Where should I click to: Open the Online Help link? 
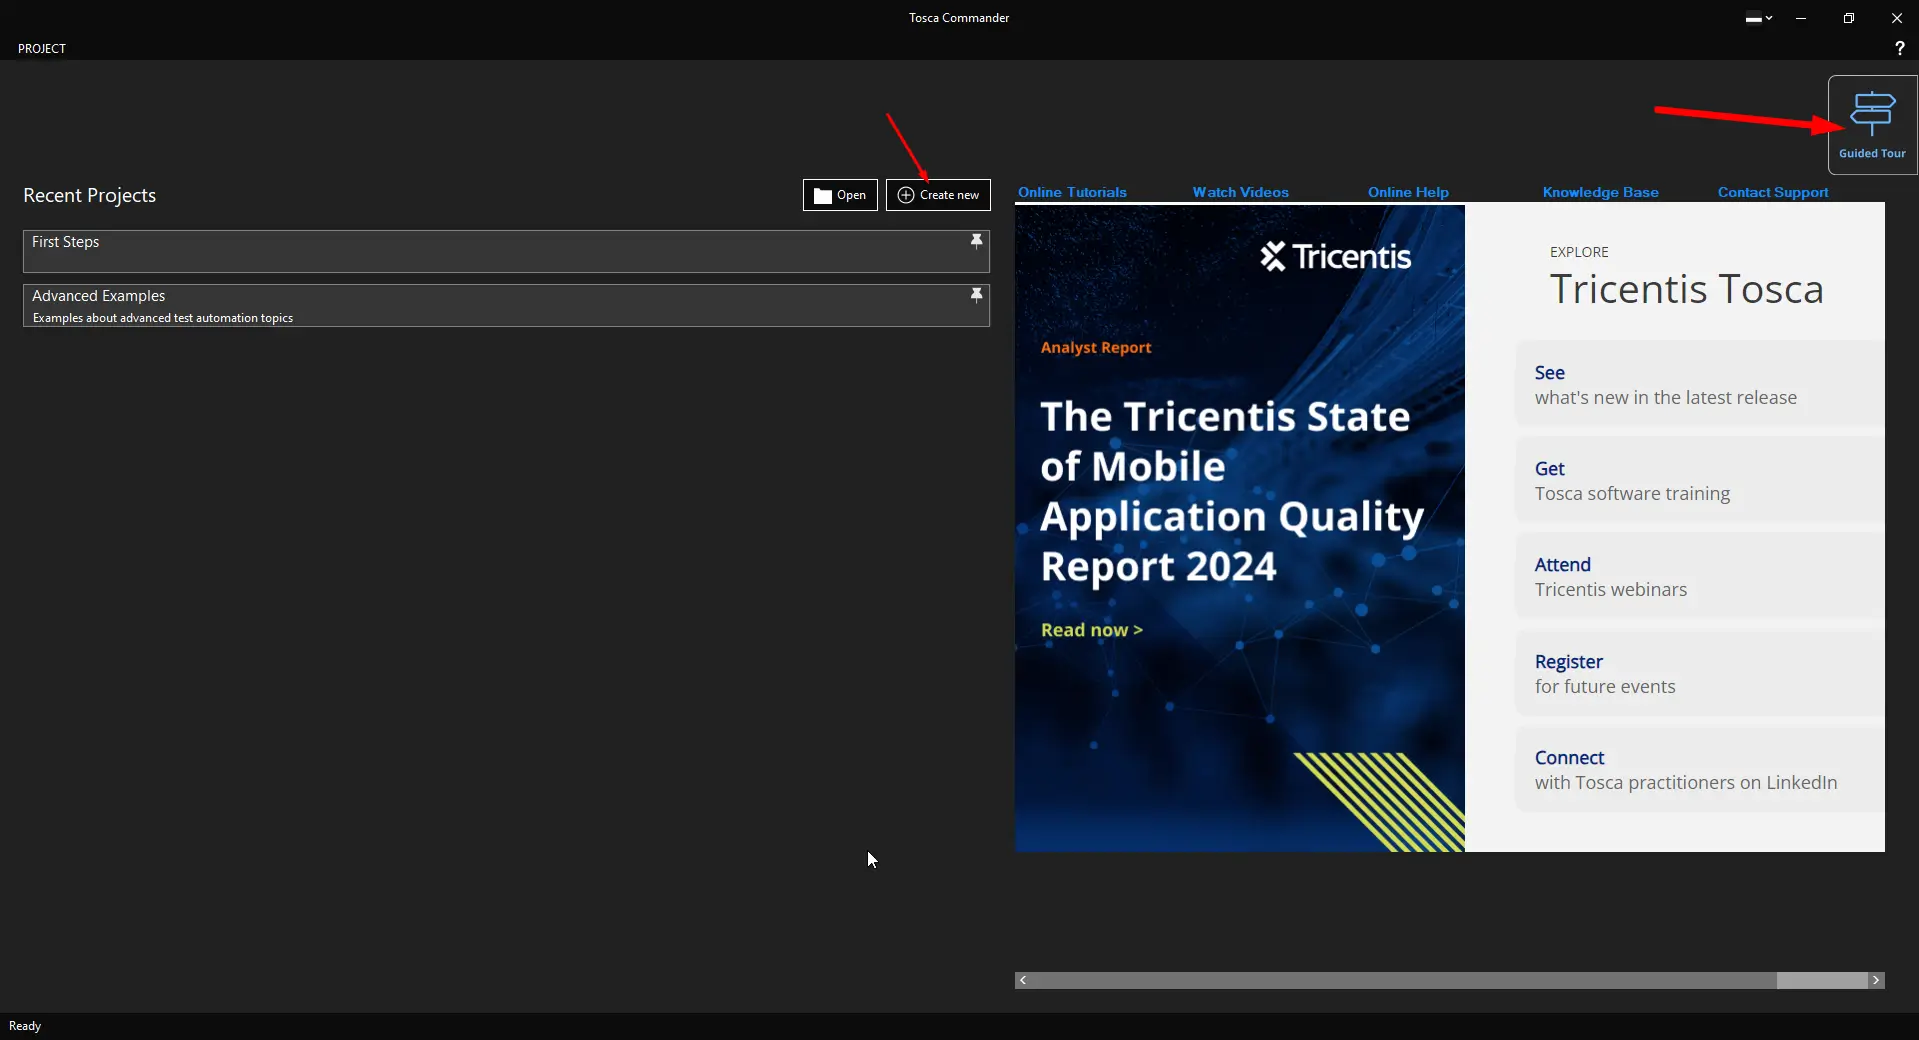tap(1408, 192)
